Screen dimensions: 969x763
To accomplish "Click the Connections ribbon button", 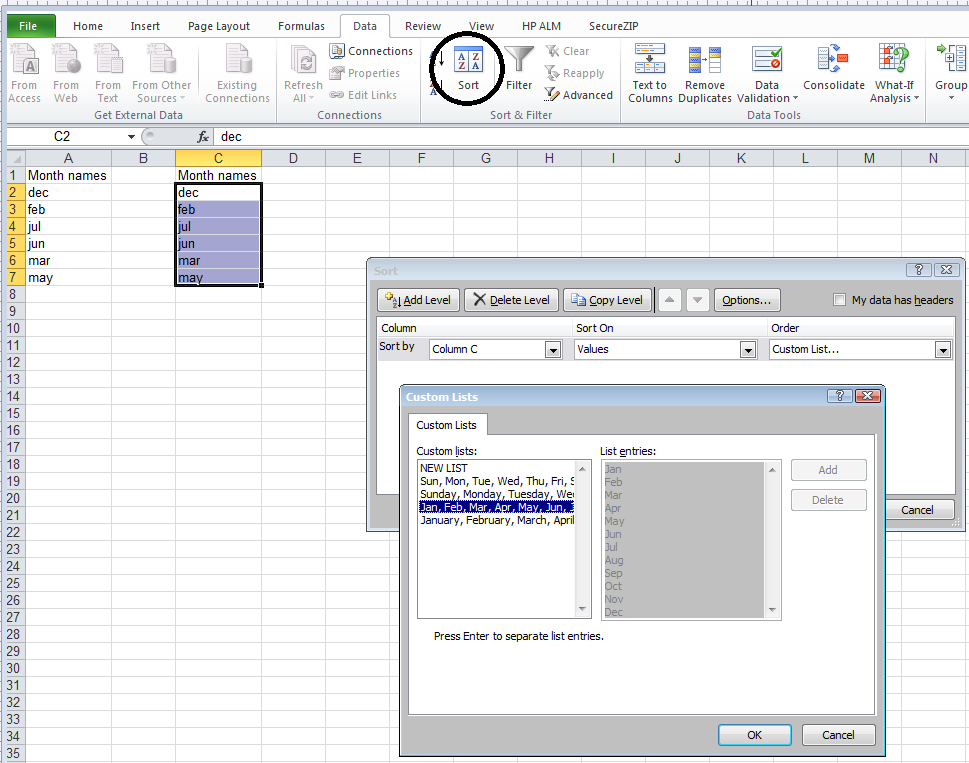I will [x=371, y=51].
